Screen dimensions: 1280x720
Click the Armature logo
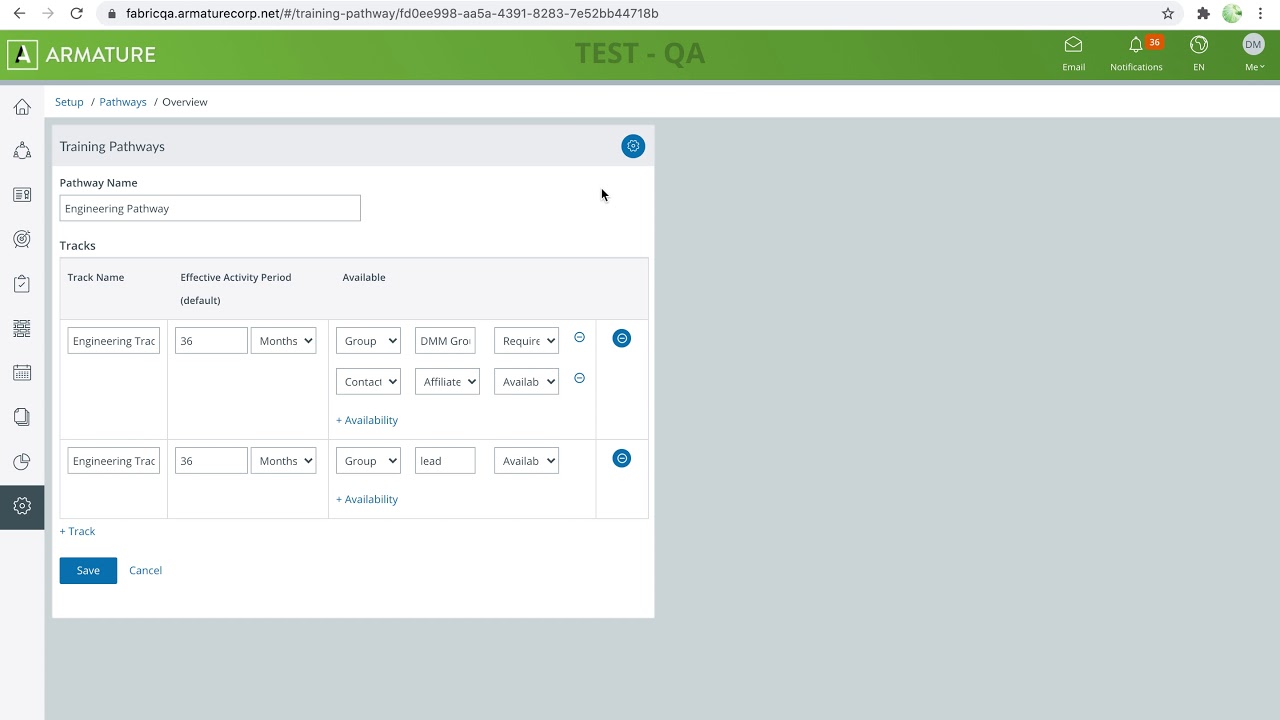click(x=82, y=54)
